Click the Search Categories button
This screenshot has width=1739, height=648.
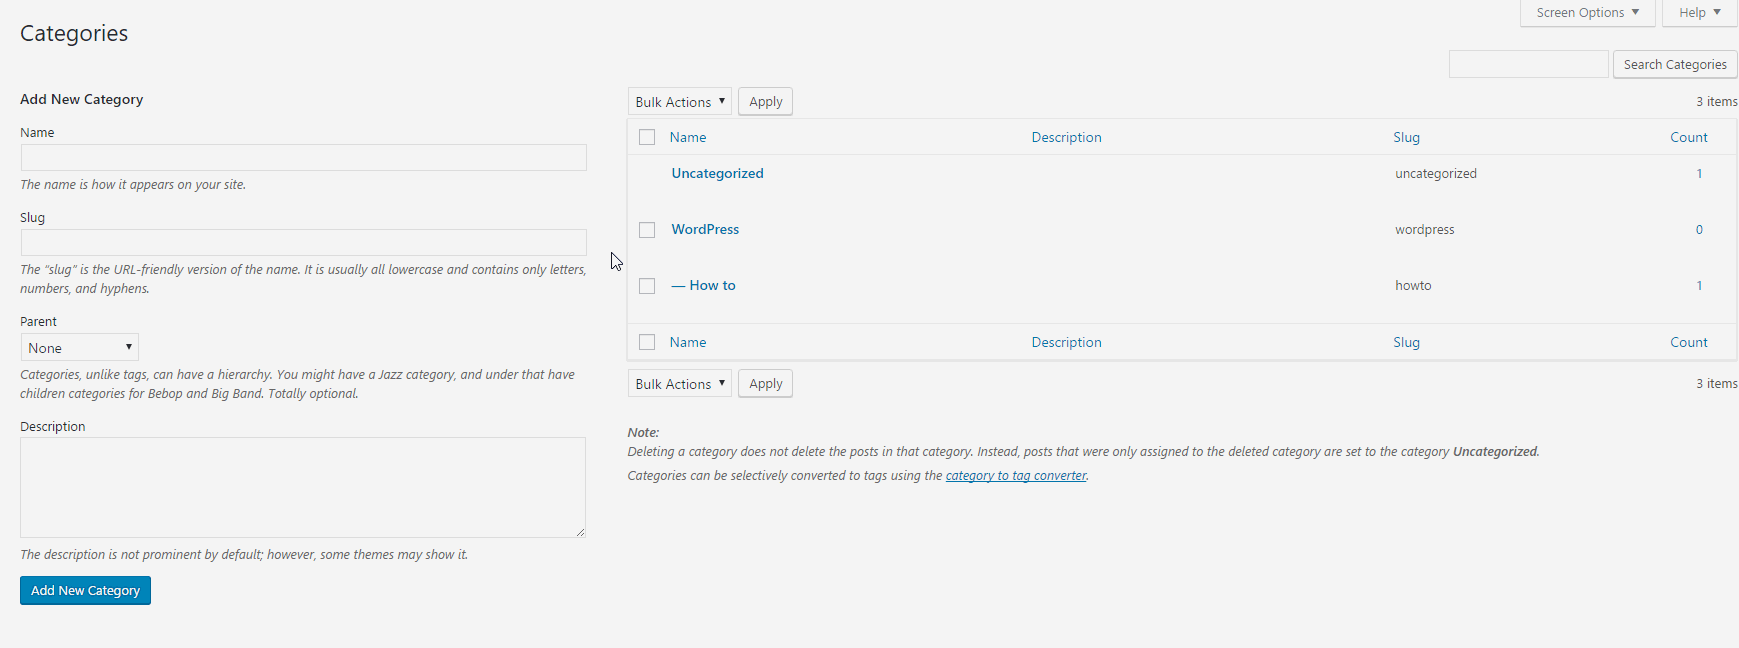pos(1674,65)
